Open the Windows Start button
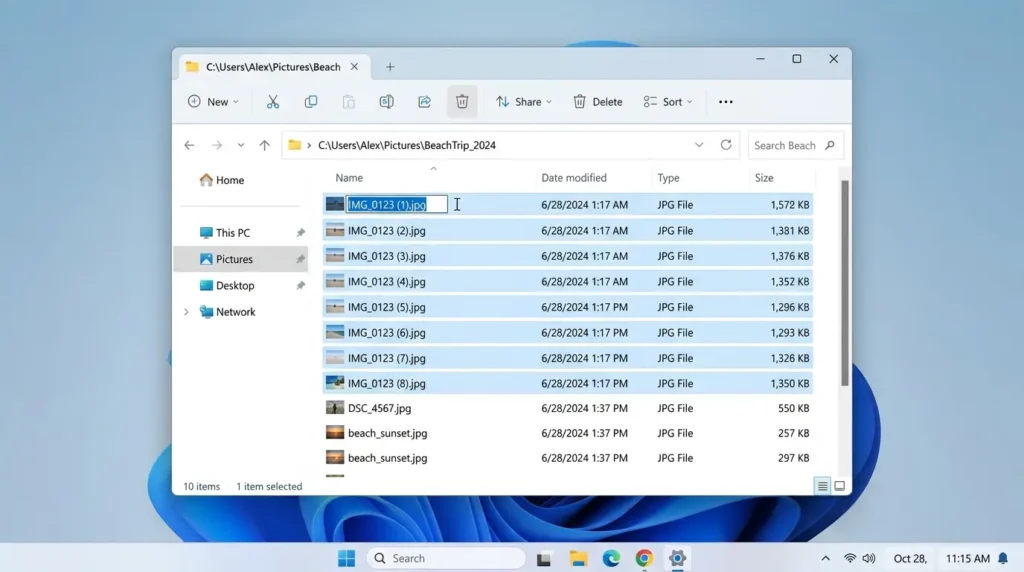 (347, 558)
